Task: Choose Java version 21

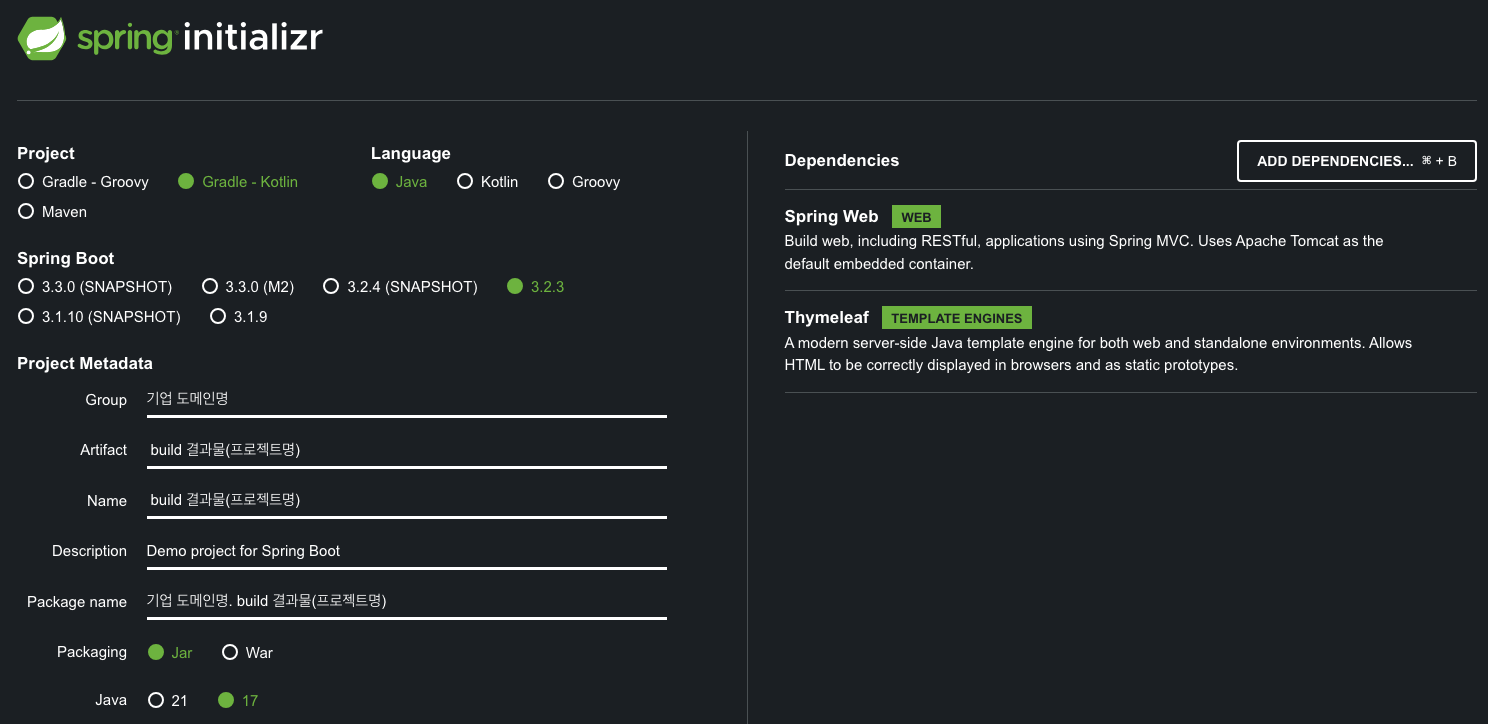Action: point(168,701)
